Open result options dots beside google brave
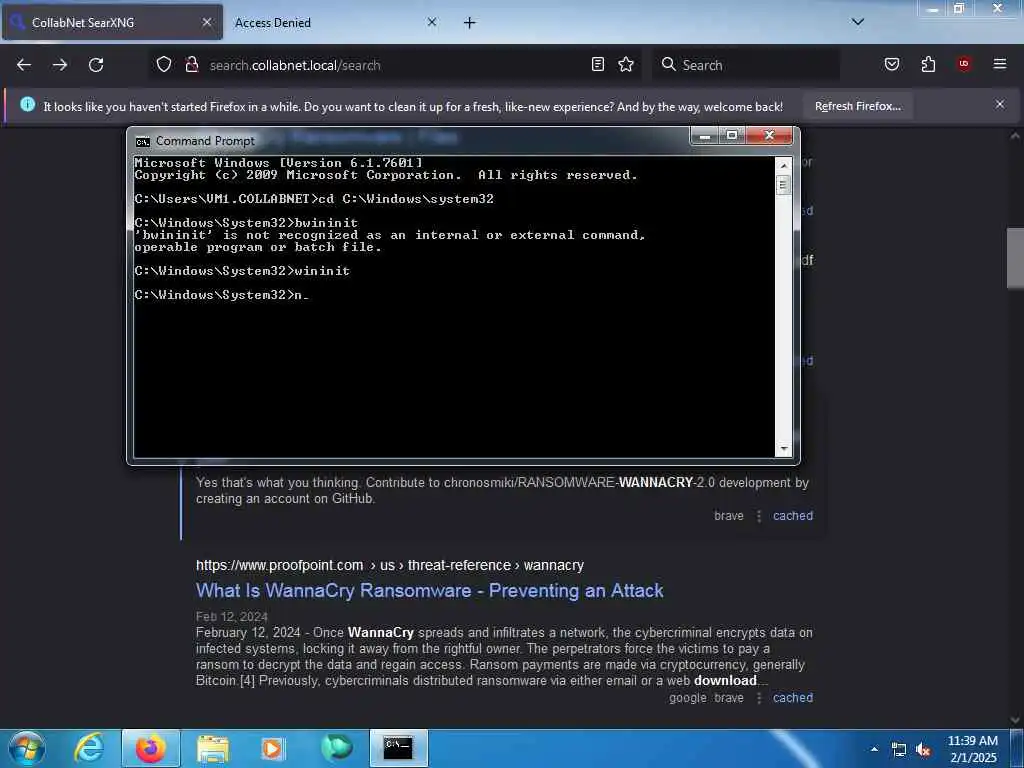This screenshot has height=768, width=1024. click(x=759, y=698)
